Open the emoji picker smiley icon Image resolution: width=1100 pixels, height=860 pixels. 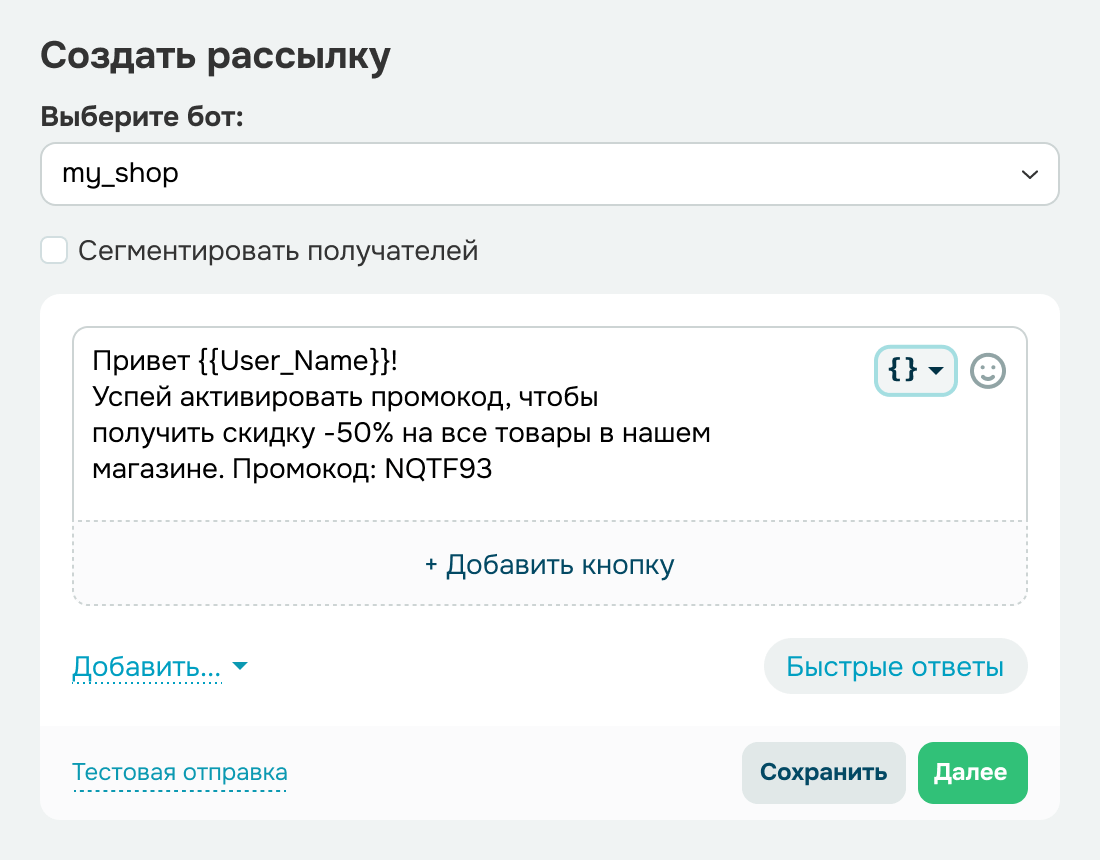point(988,371)
